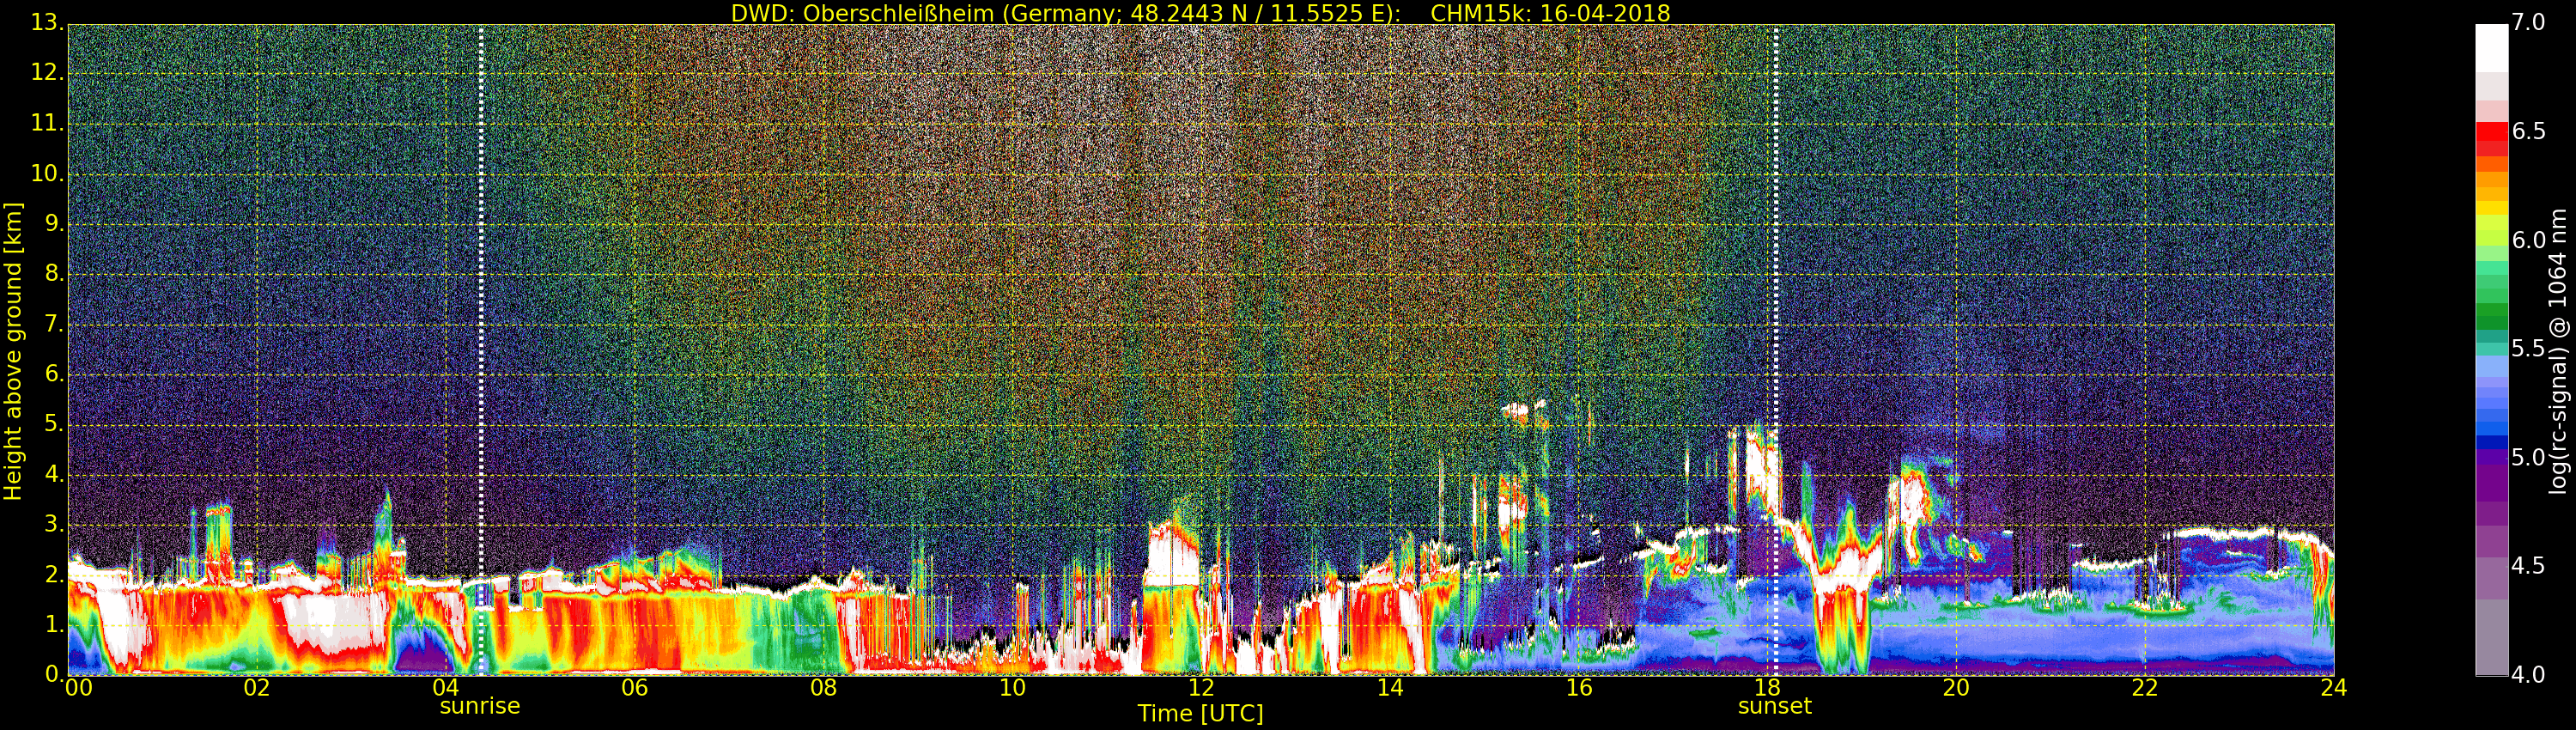Click the '08' time axis tick label

pos(824,688)
